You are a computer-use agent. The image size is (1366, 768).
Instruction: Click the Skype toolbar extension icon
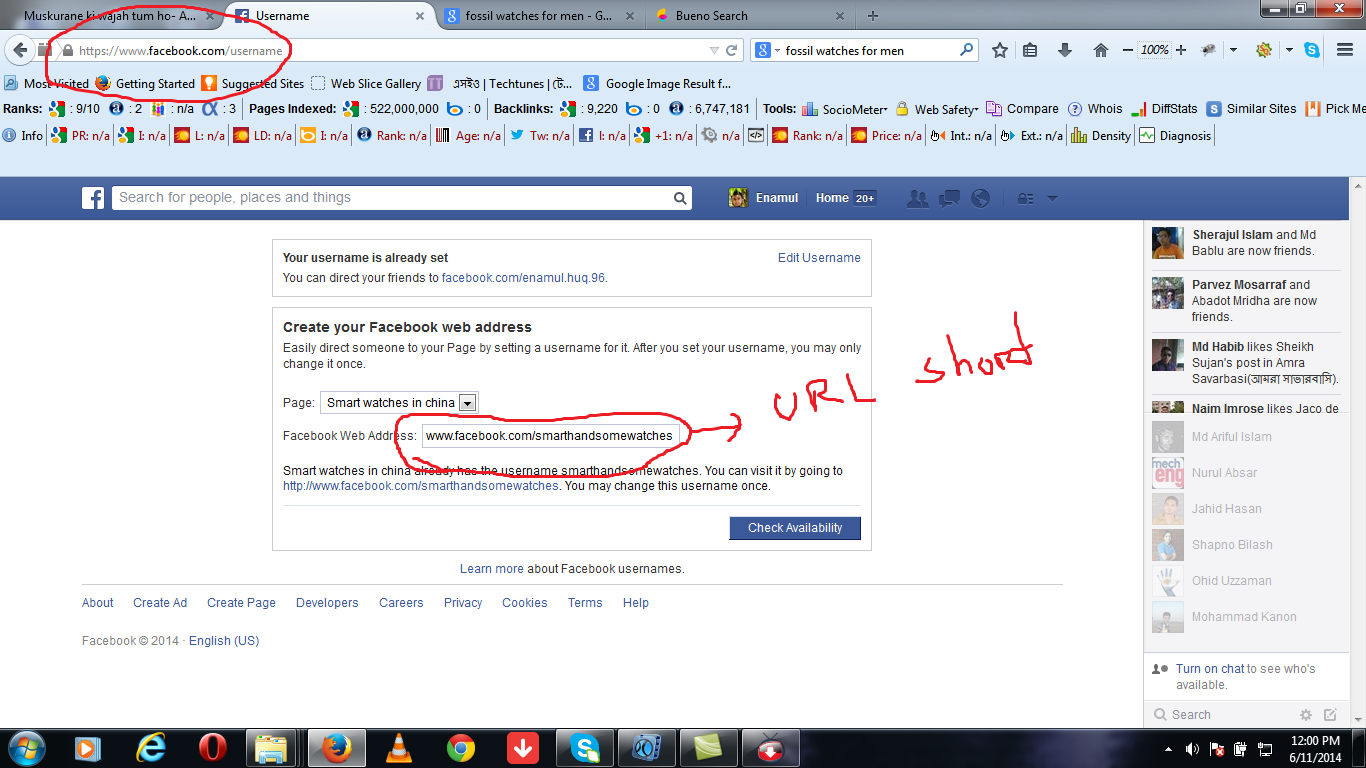1312,50
